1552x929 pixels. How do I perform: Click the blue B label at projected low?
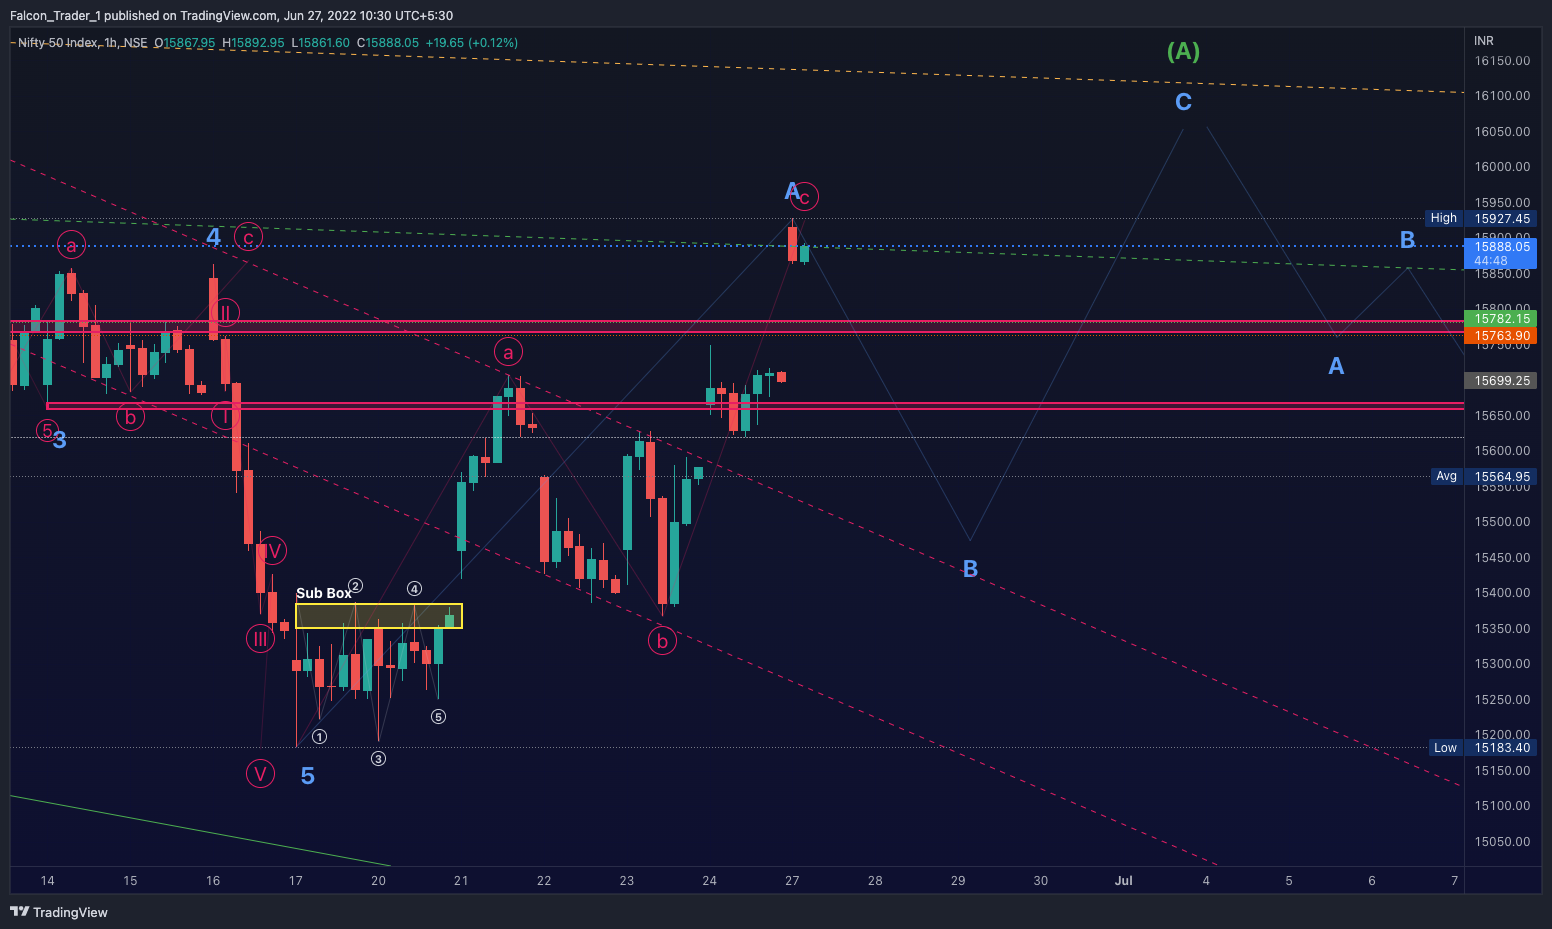click(x=970, y=569)
